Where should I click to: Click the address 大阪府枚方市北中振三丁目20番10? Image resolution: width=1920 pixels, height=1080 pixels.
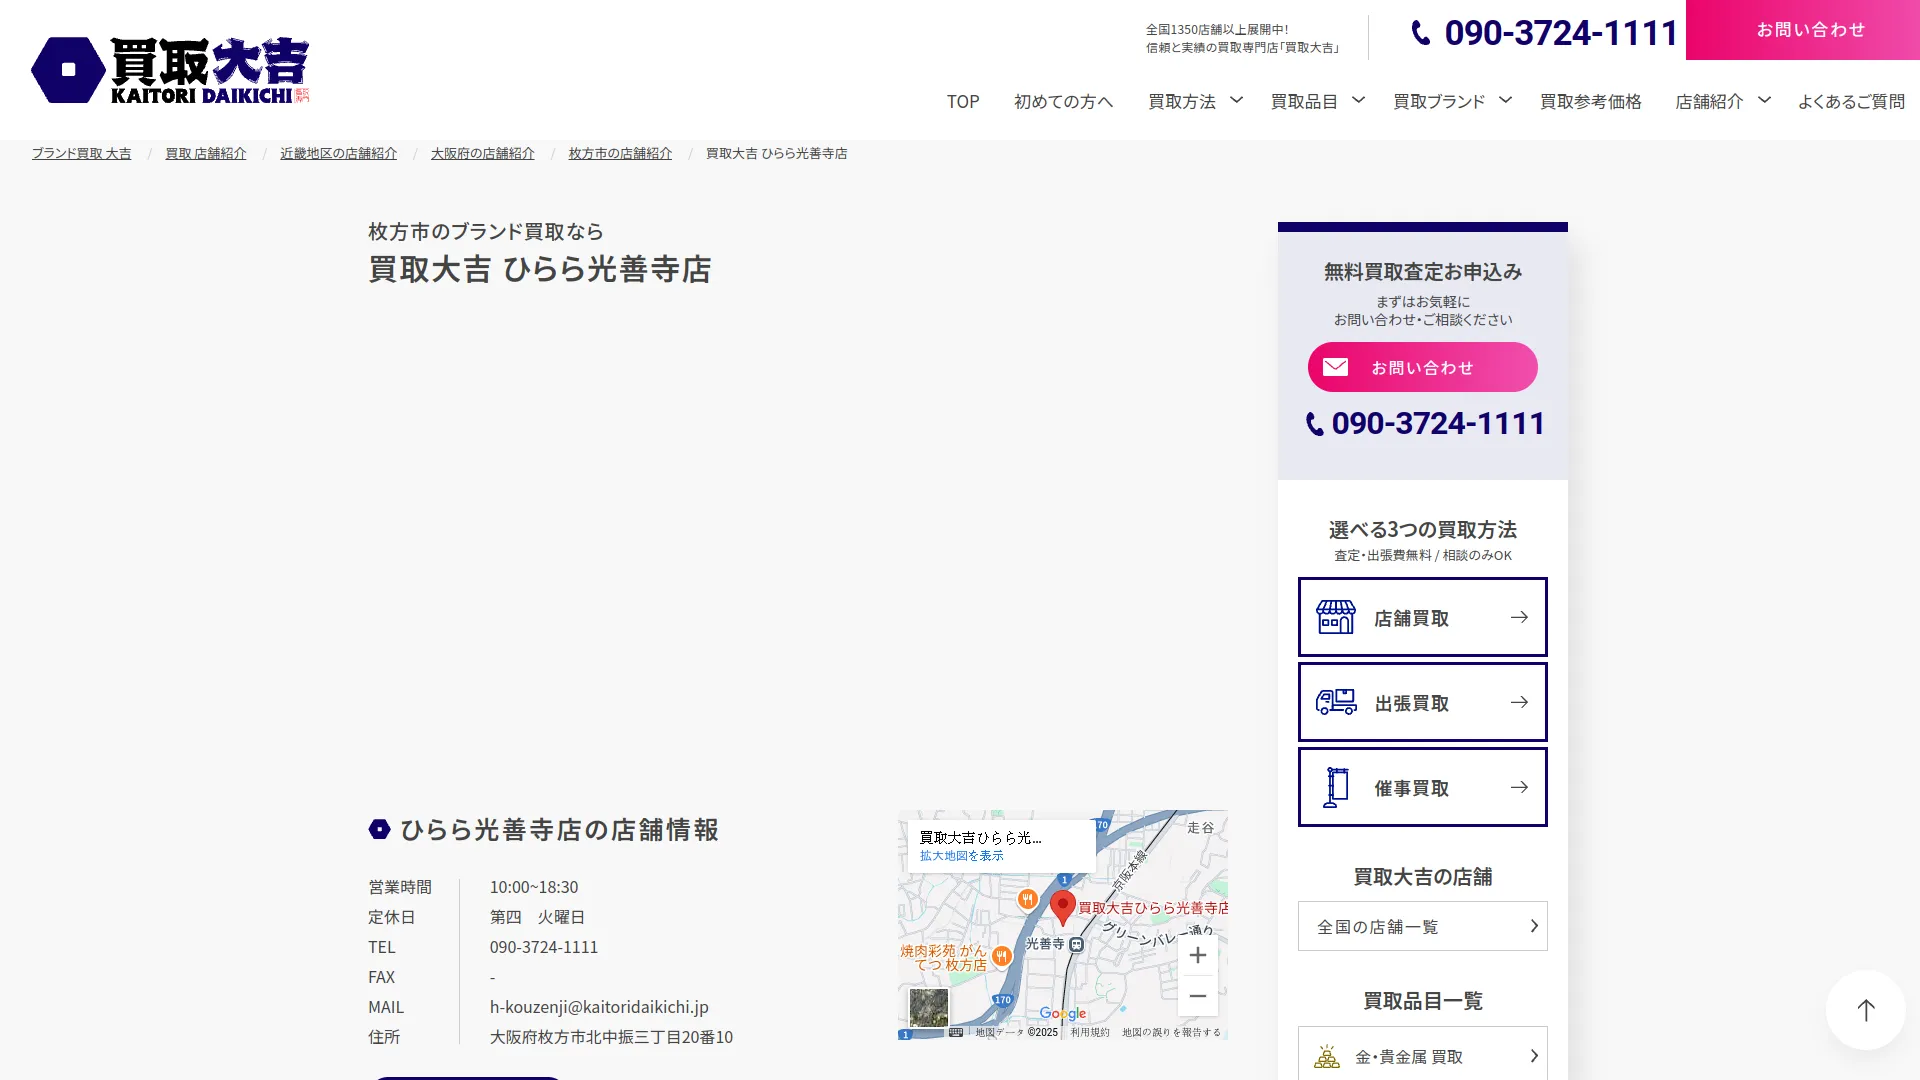(611, 1037)
